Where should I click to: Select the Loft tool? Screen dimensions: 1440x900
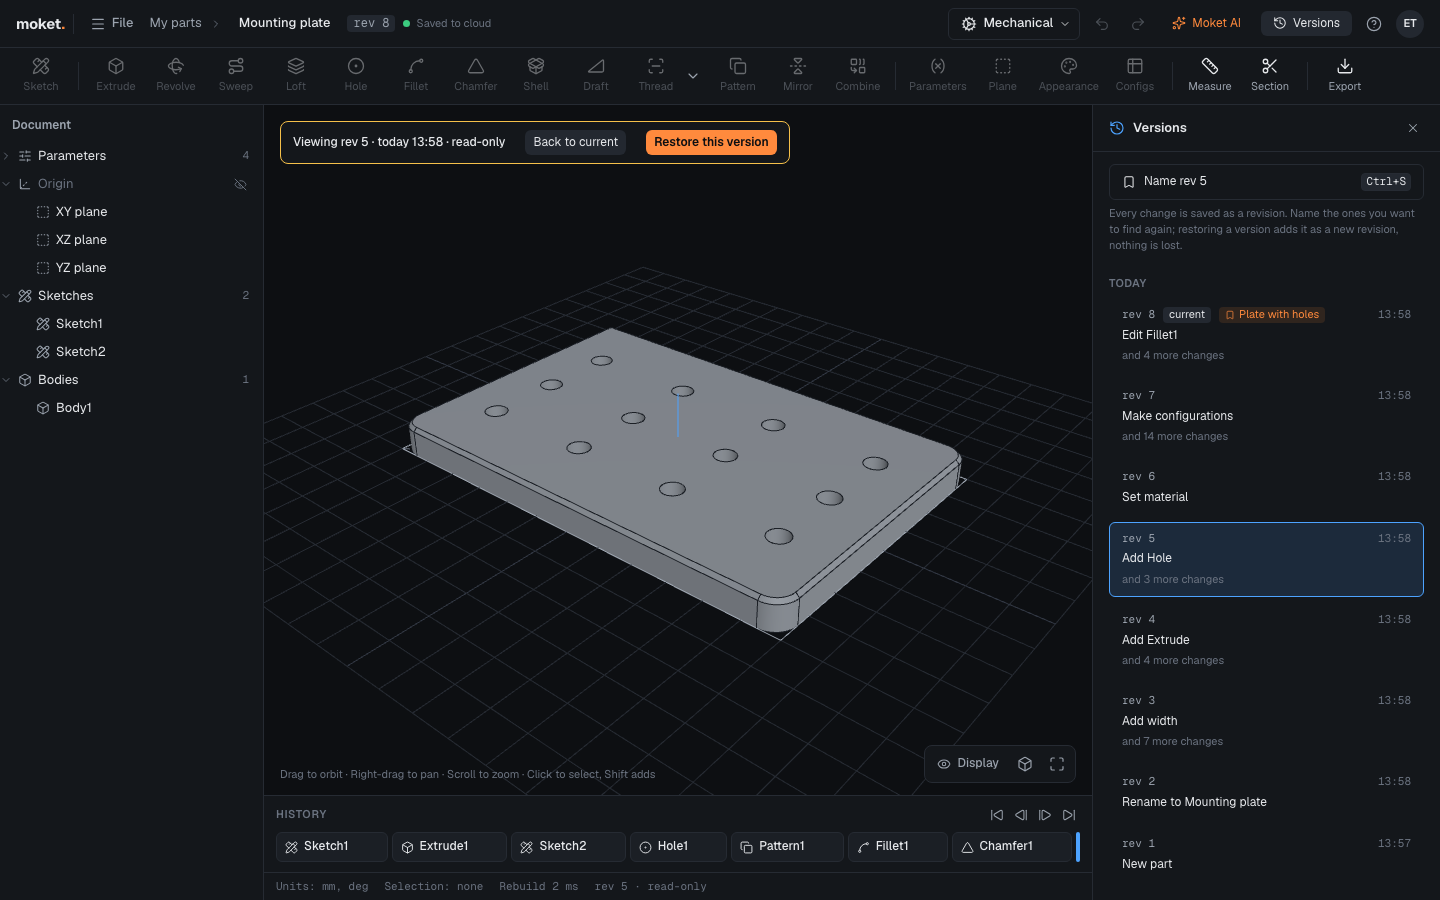pos(296,75)
